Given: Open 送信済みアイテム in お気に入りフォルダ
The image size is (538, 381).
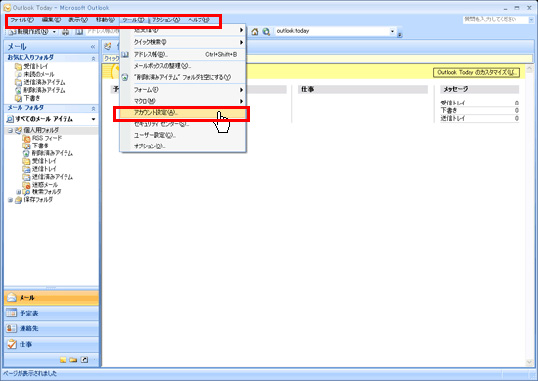Looking at the screenshot, I should pos(44,82).
